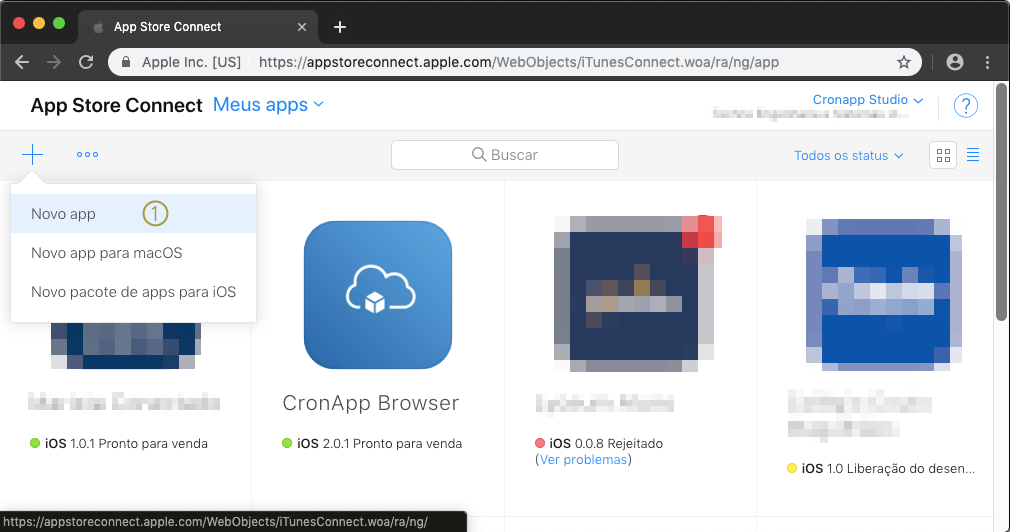Go back in browser history

pyautogui.click(x=22, y=62)
